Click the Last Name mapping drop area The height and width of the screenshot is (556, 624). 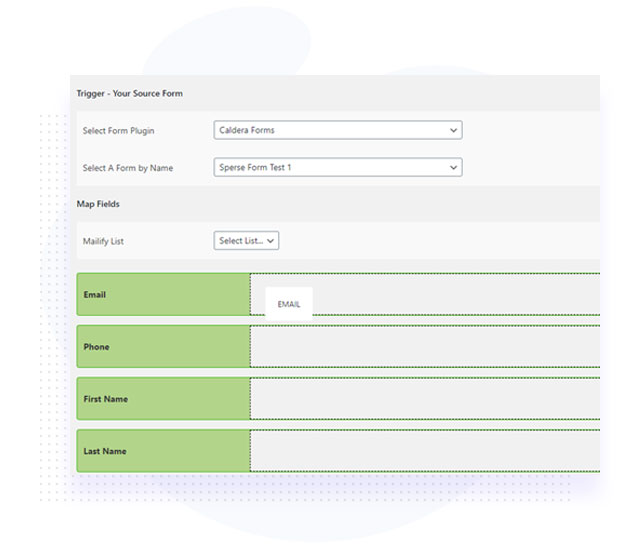click(x=425, y=451)
